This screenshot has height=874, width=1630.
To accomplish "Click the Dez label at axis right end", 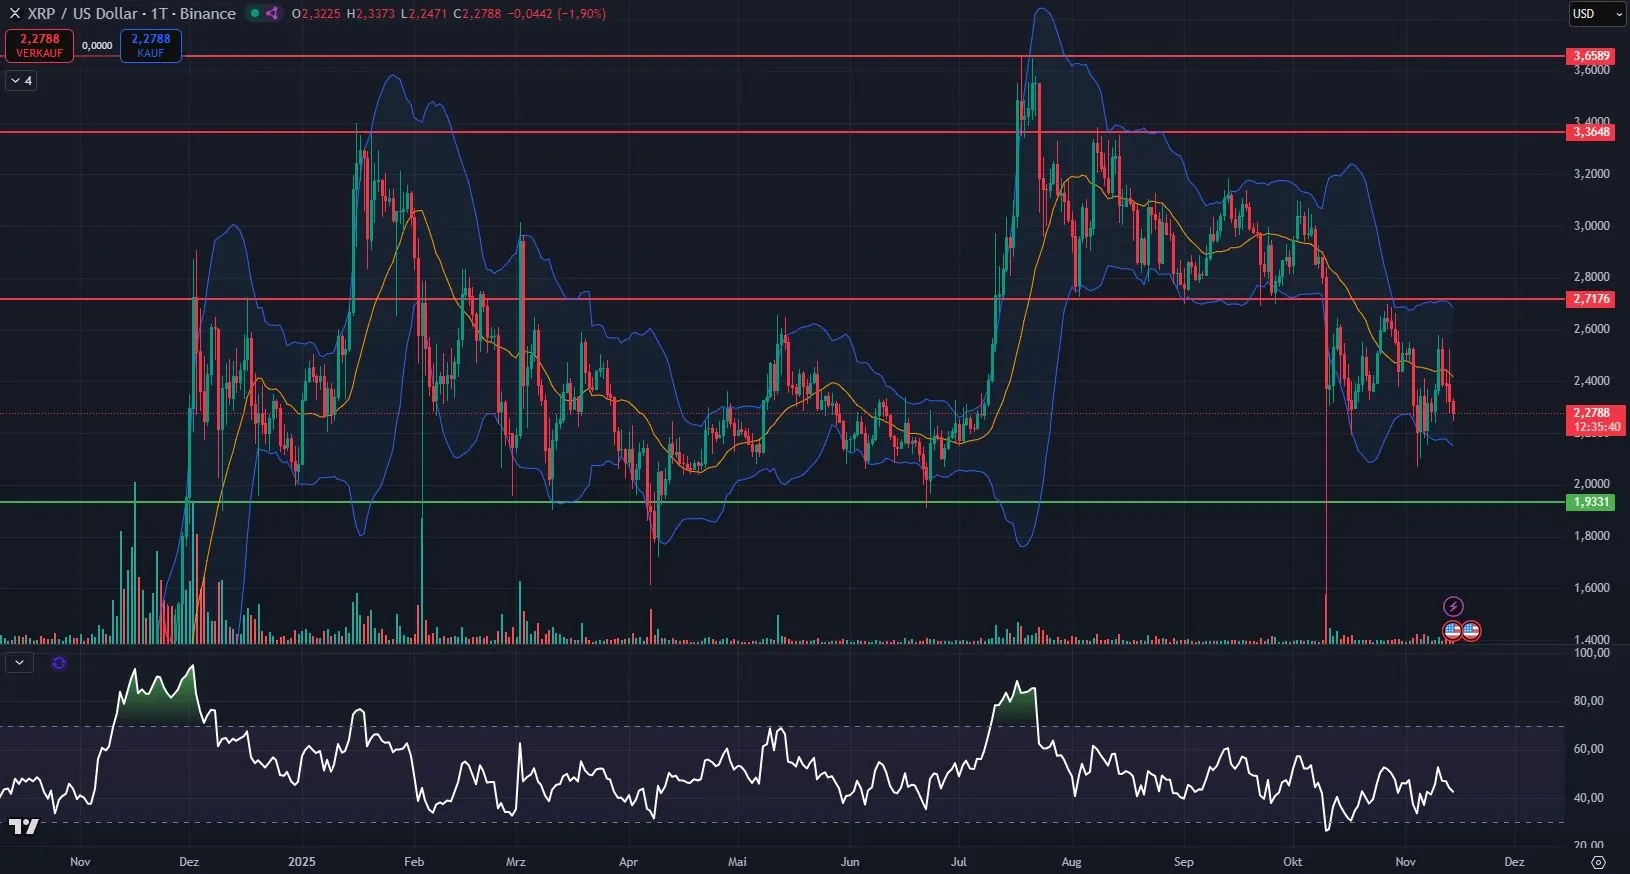I will pos(1514,861).
